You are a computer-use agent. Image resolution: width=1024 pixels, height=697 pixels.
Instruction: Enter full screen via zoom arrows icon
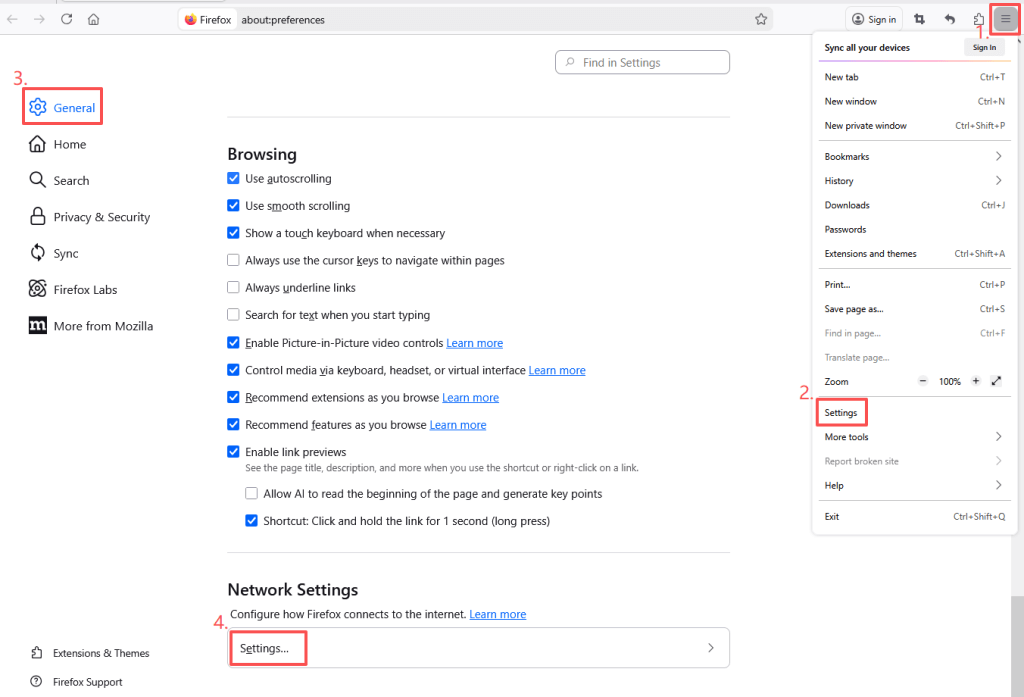[996, 381]
